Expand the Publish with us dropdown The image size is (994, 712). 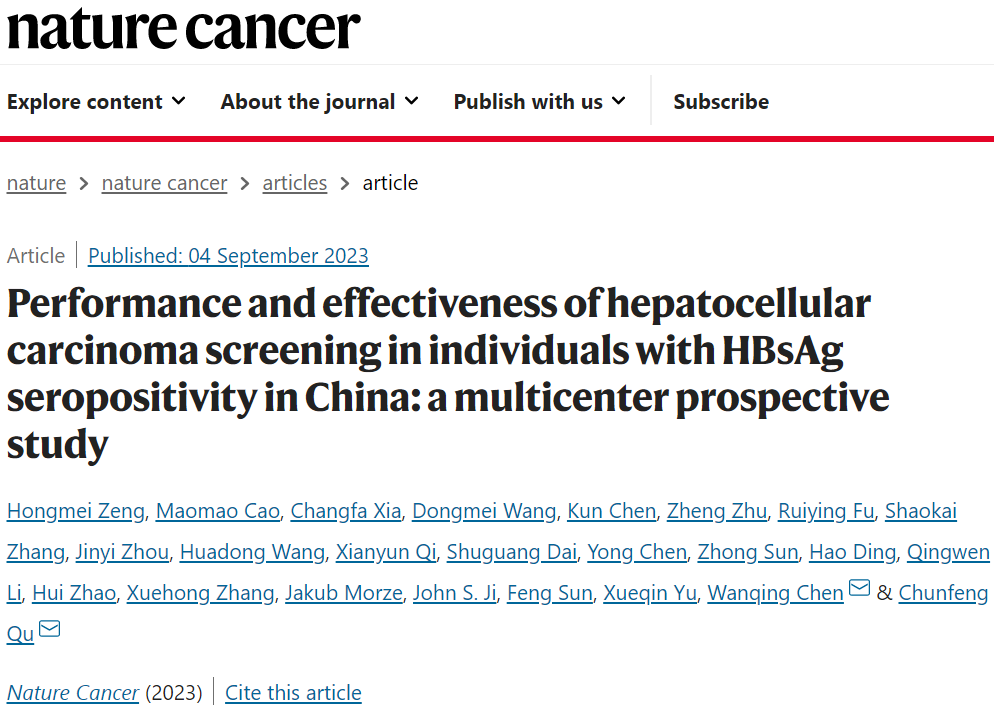539,102
